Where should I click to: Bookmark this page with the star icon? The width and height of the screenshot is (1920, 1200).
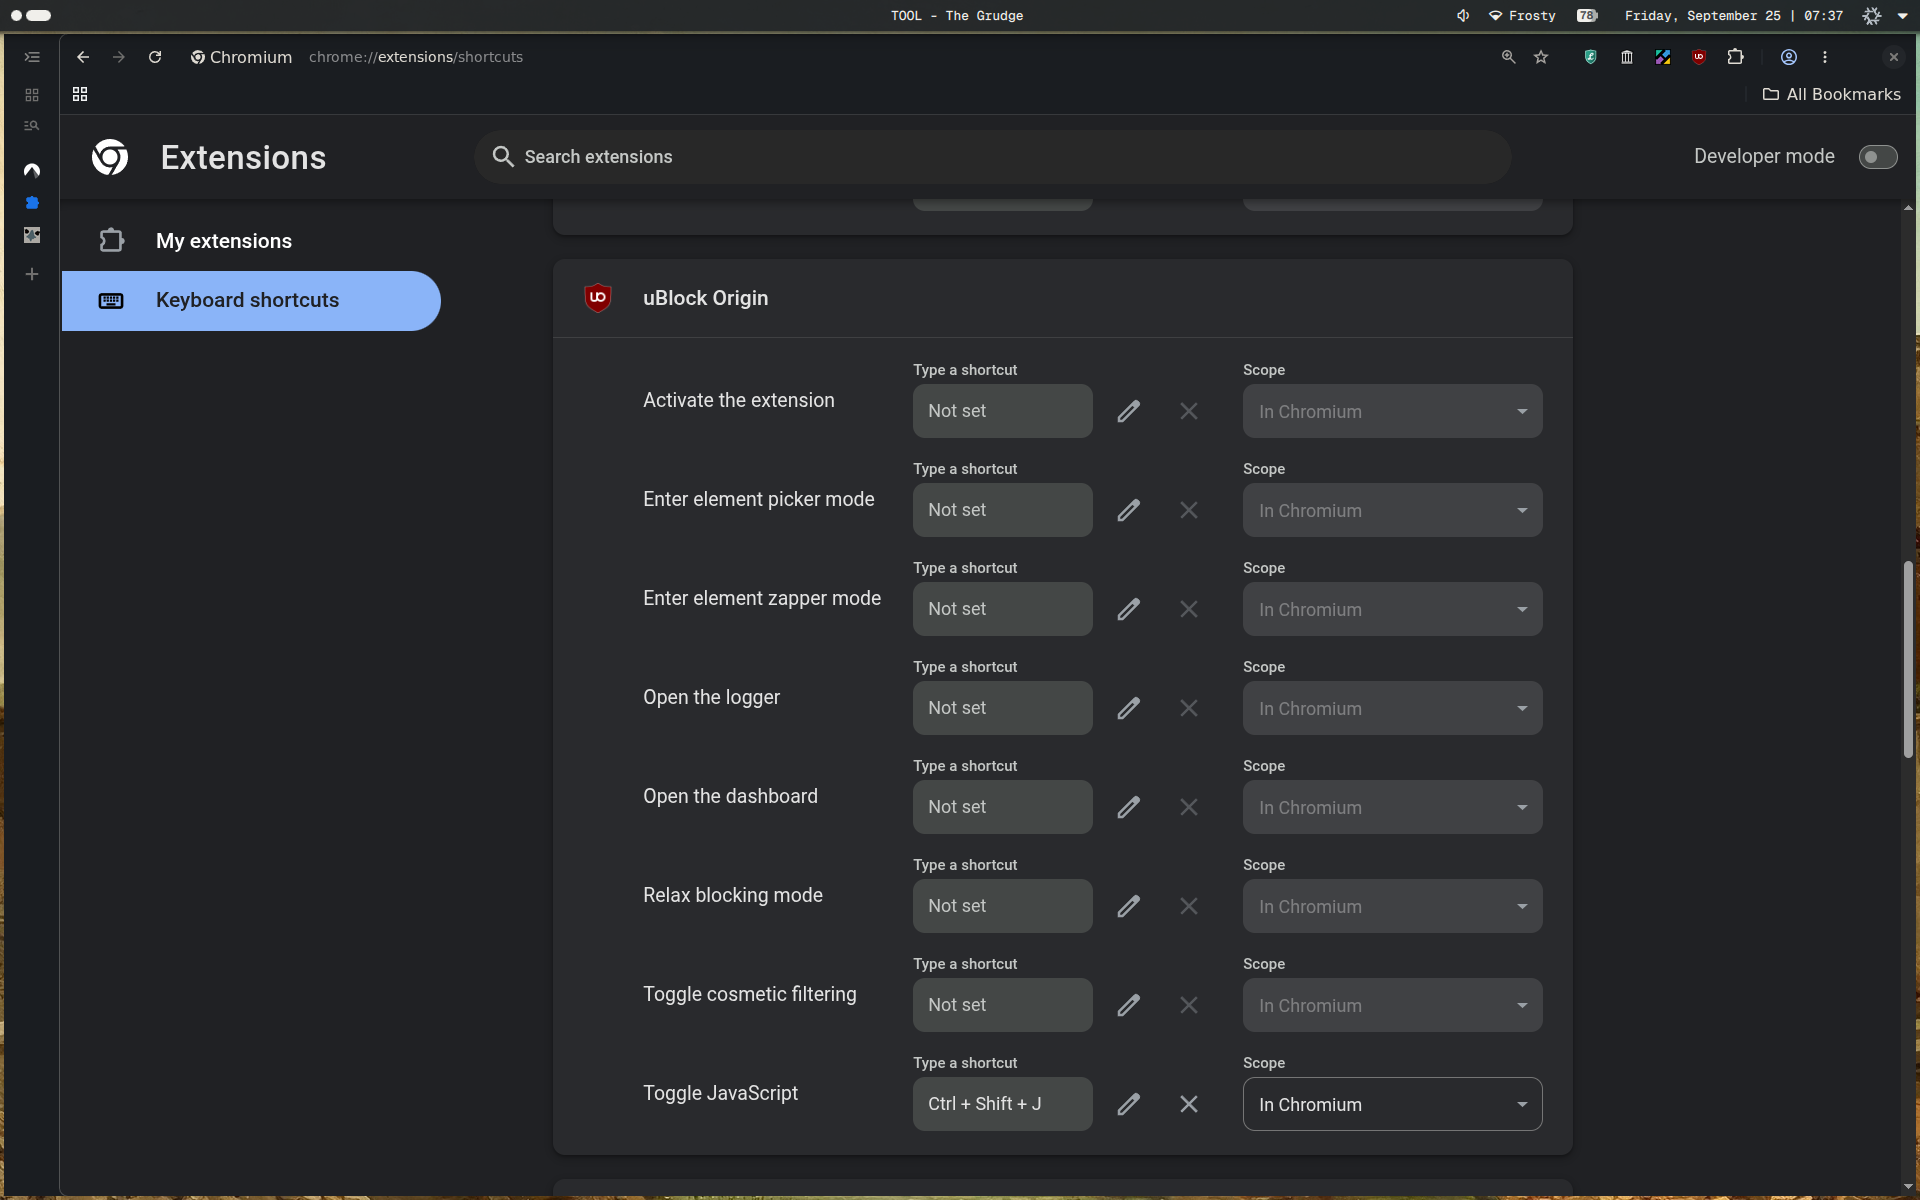click(1541, 57)
